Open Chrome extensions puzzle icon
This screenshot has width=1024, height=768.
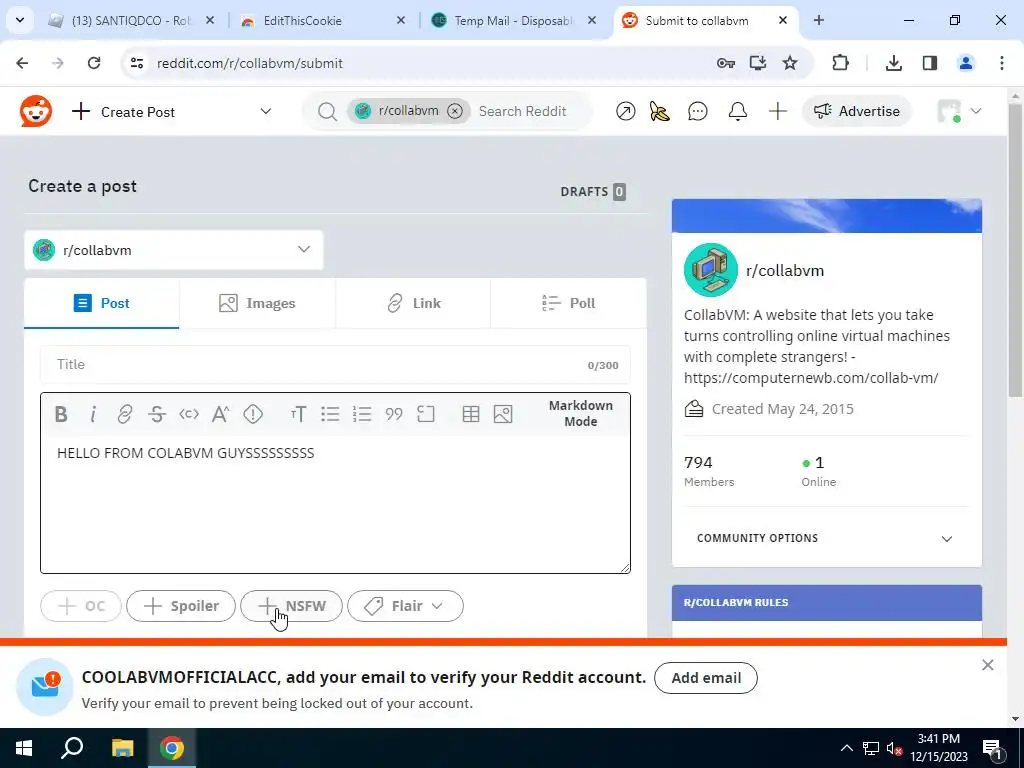coord(840,63)
